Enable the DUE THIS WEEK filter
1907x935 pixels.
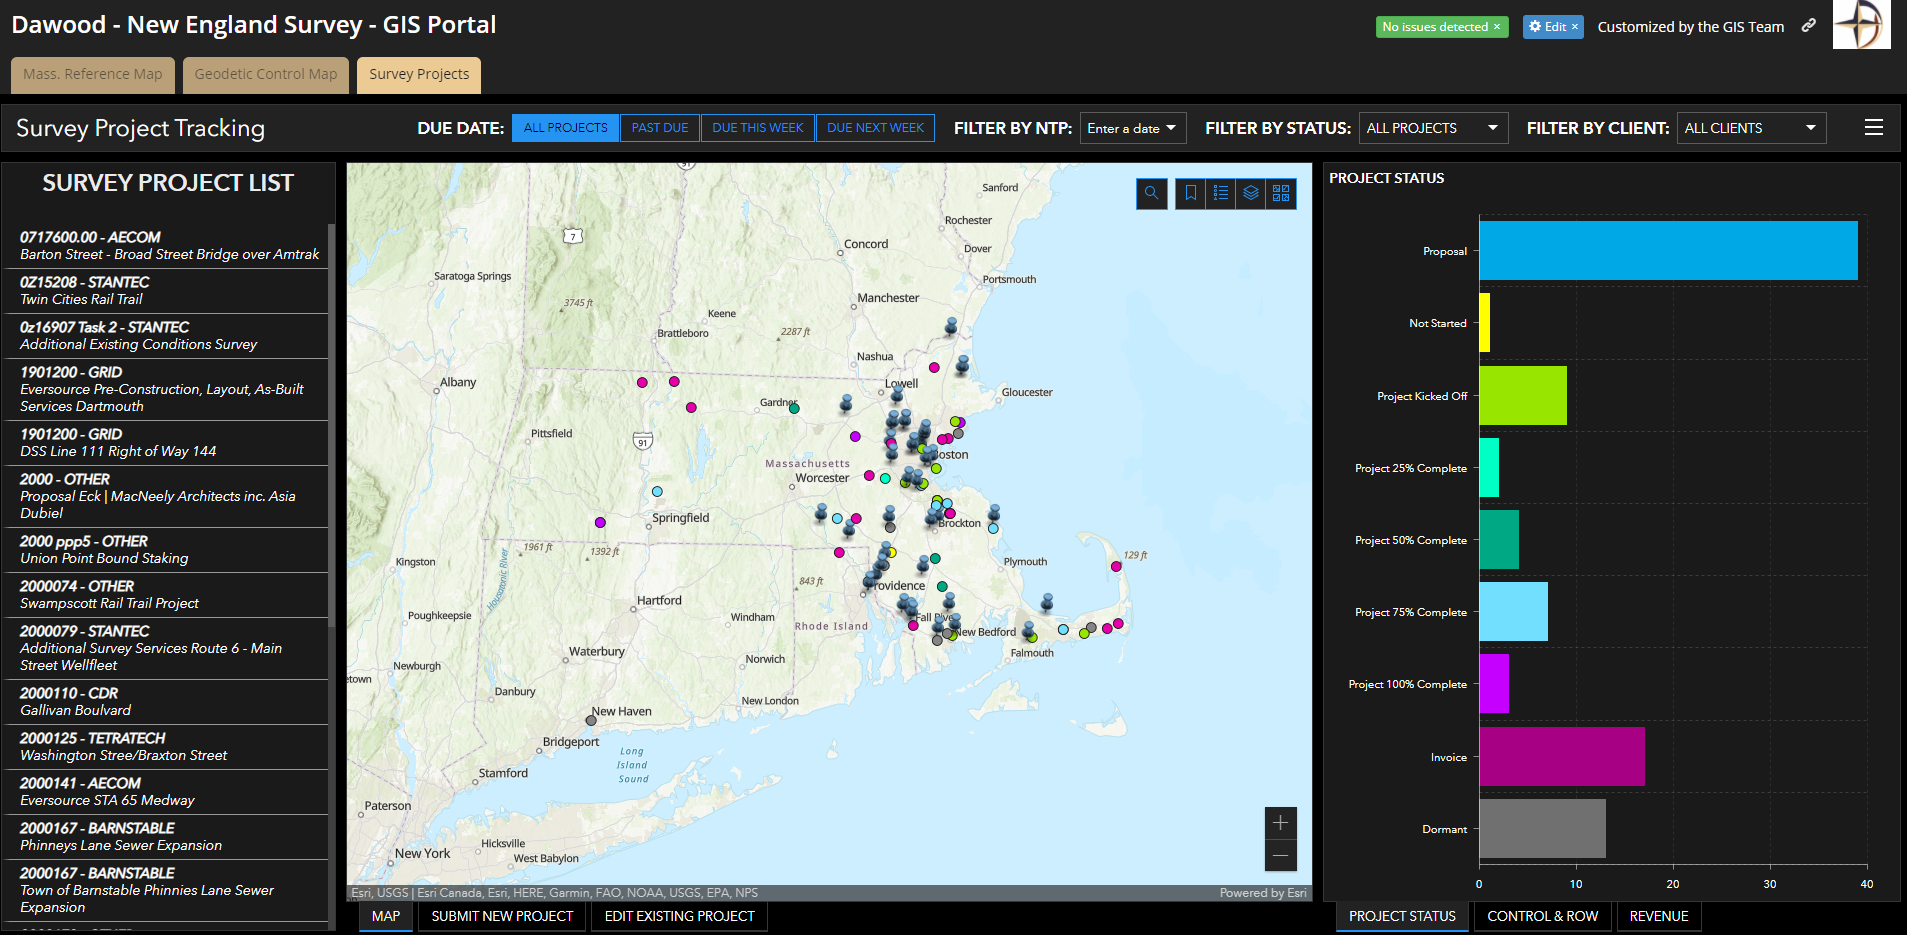(x=757, y=127)
